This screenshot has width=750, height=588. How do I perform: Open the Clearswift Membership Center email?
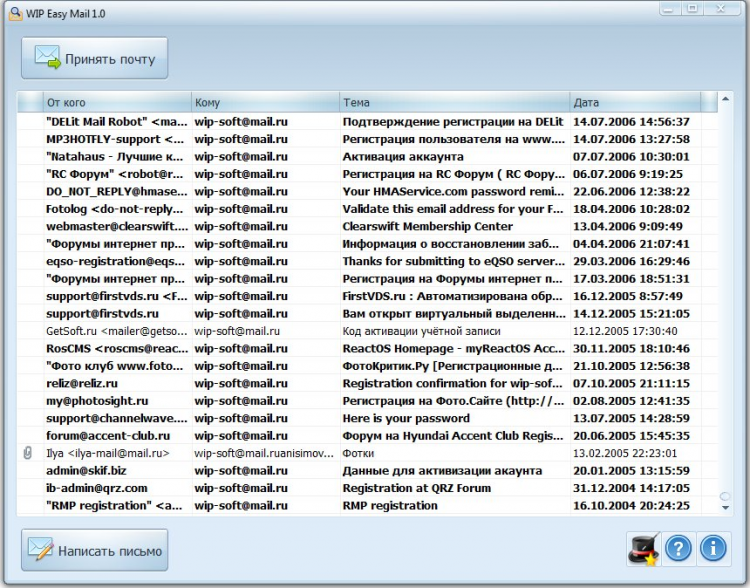[367, 226]
